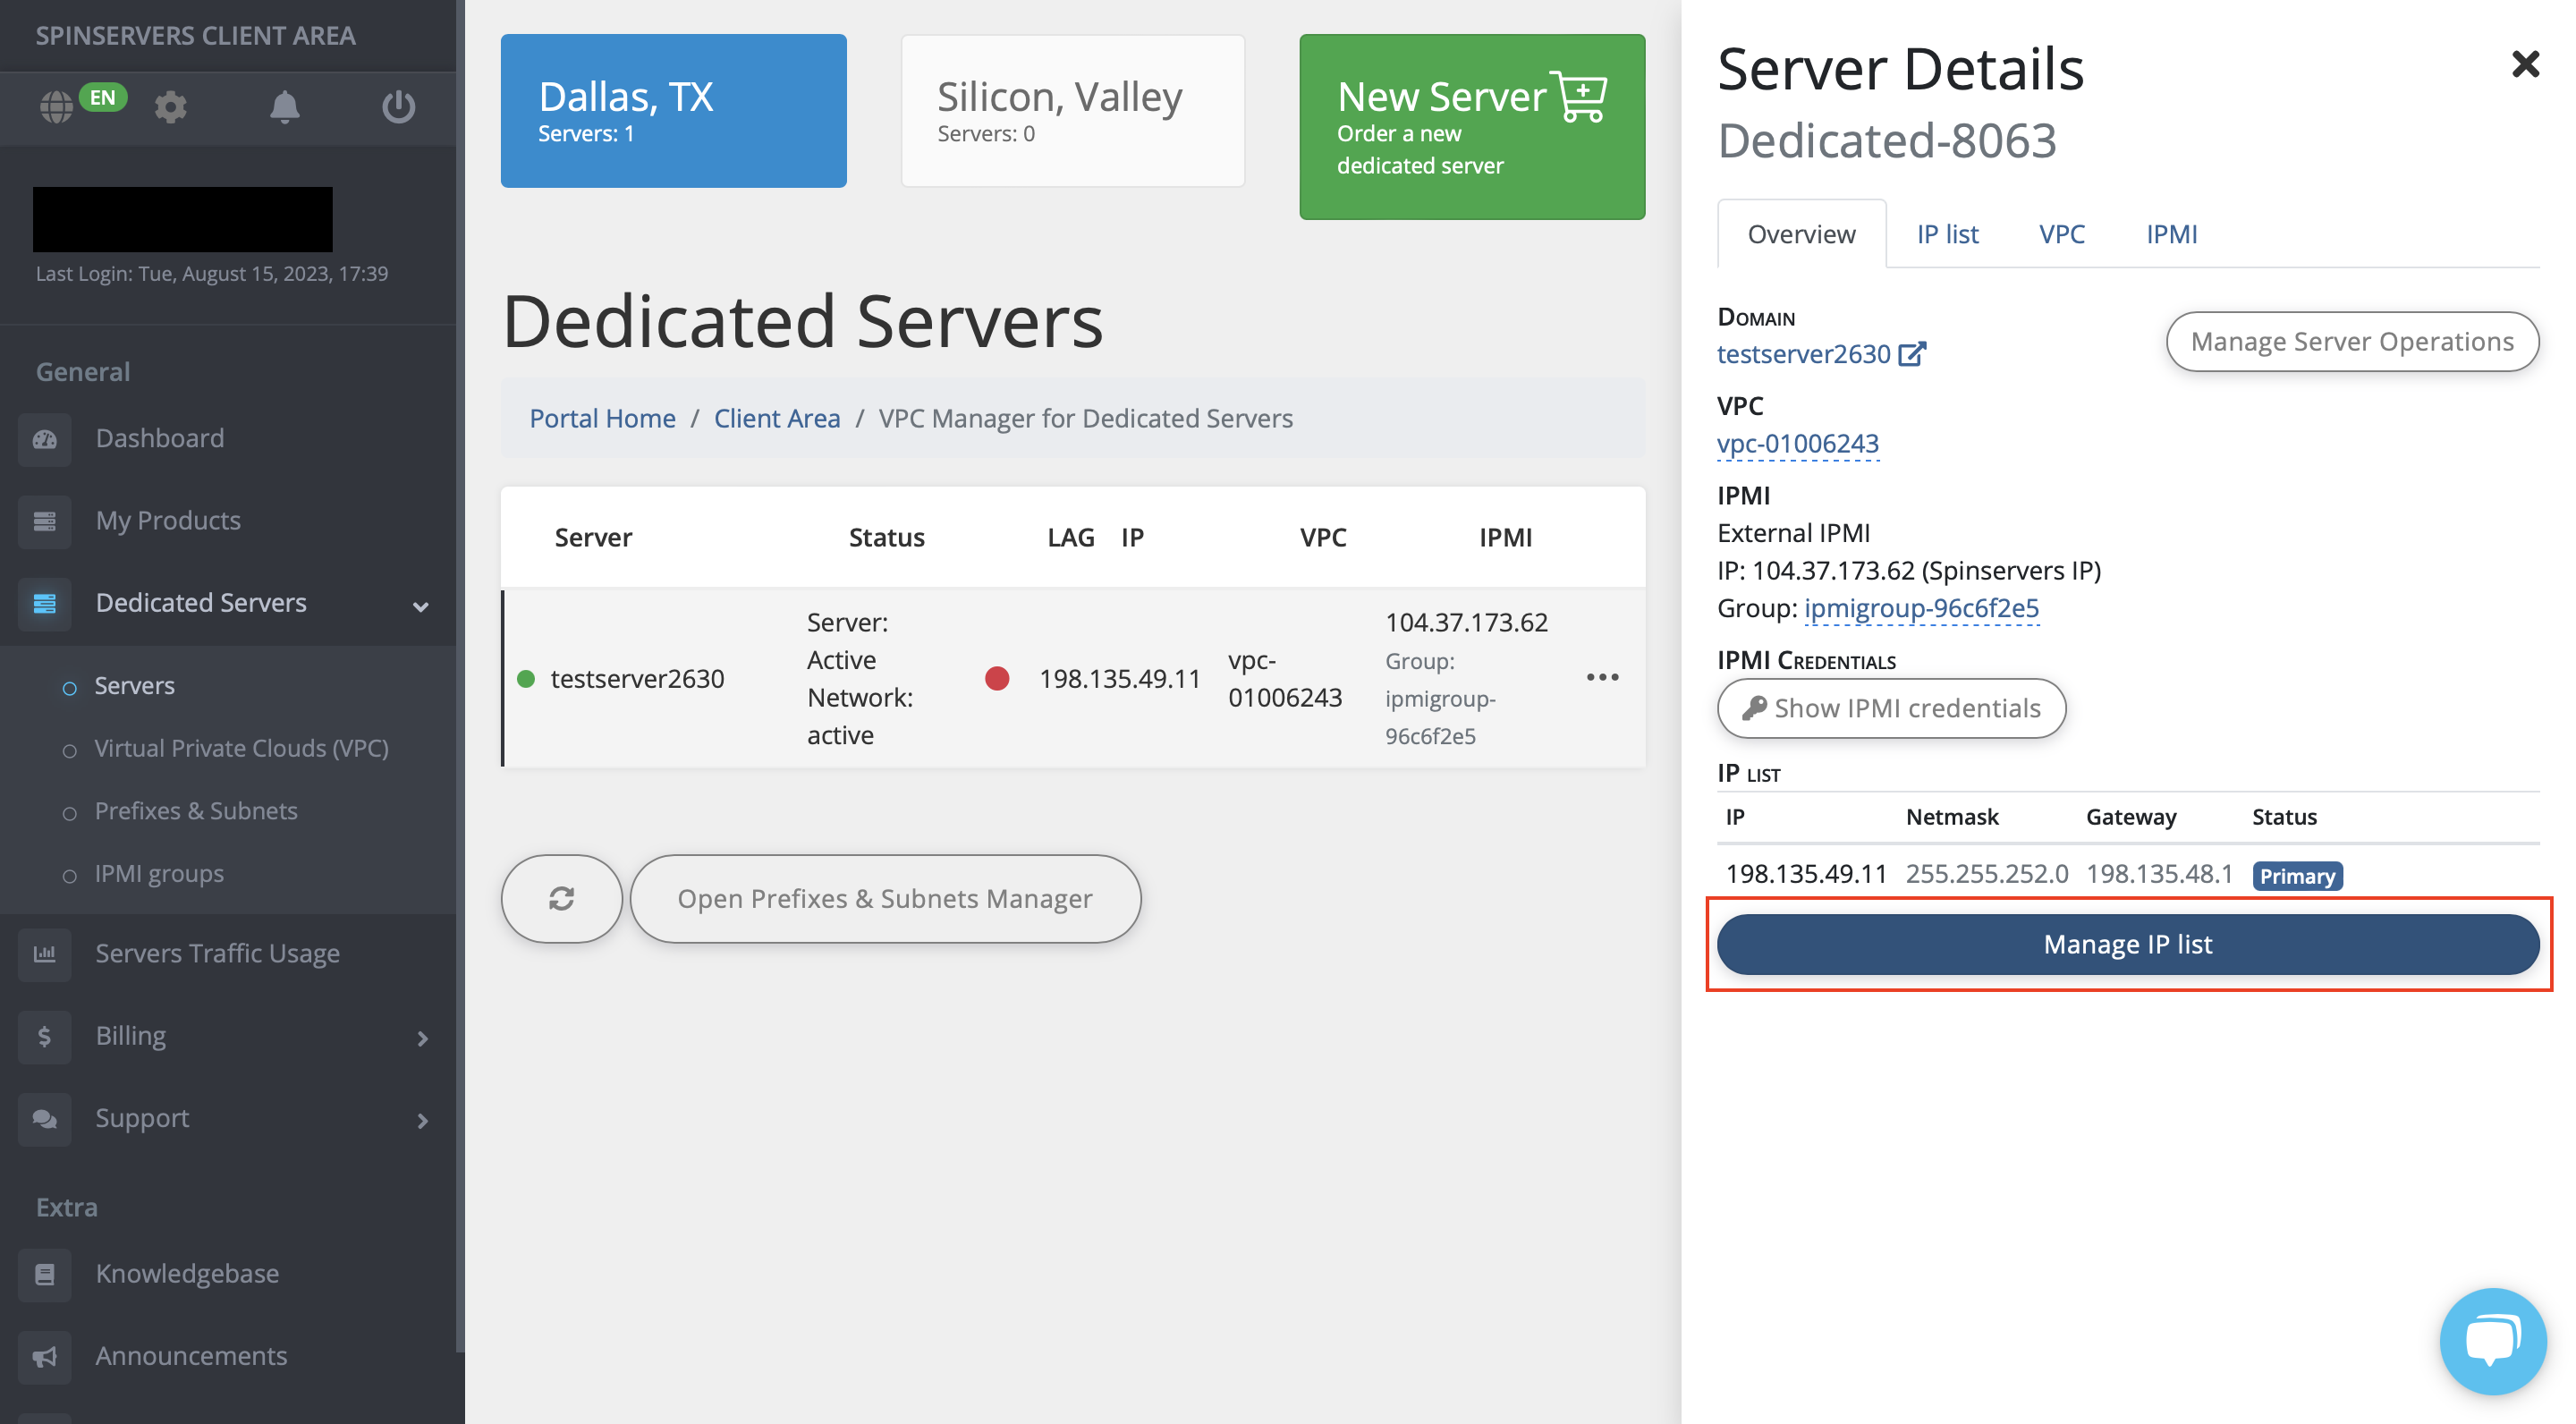Click the green status dot for testserver2630
Image resolution: width=2576 pixels, height=1424 pixels.
click(526, 679)
